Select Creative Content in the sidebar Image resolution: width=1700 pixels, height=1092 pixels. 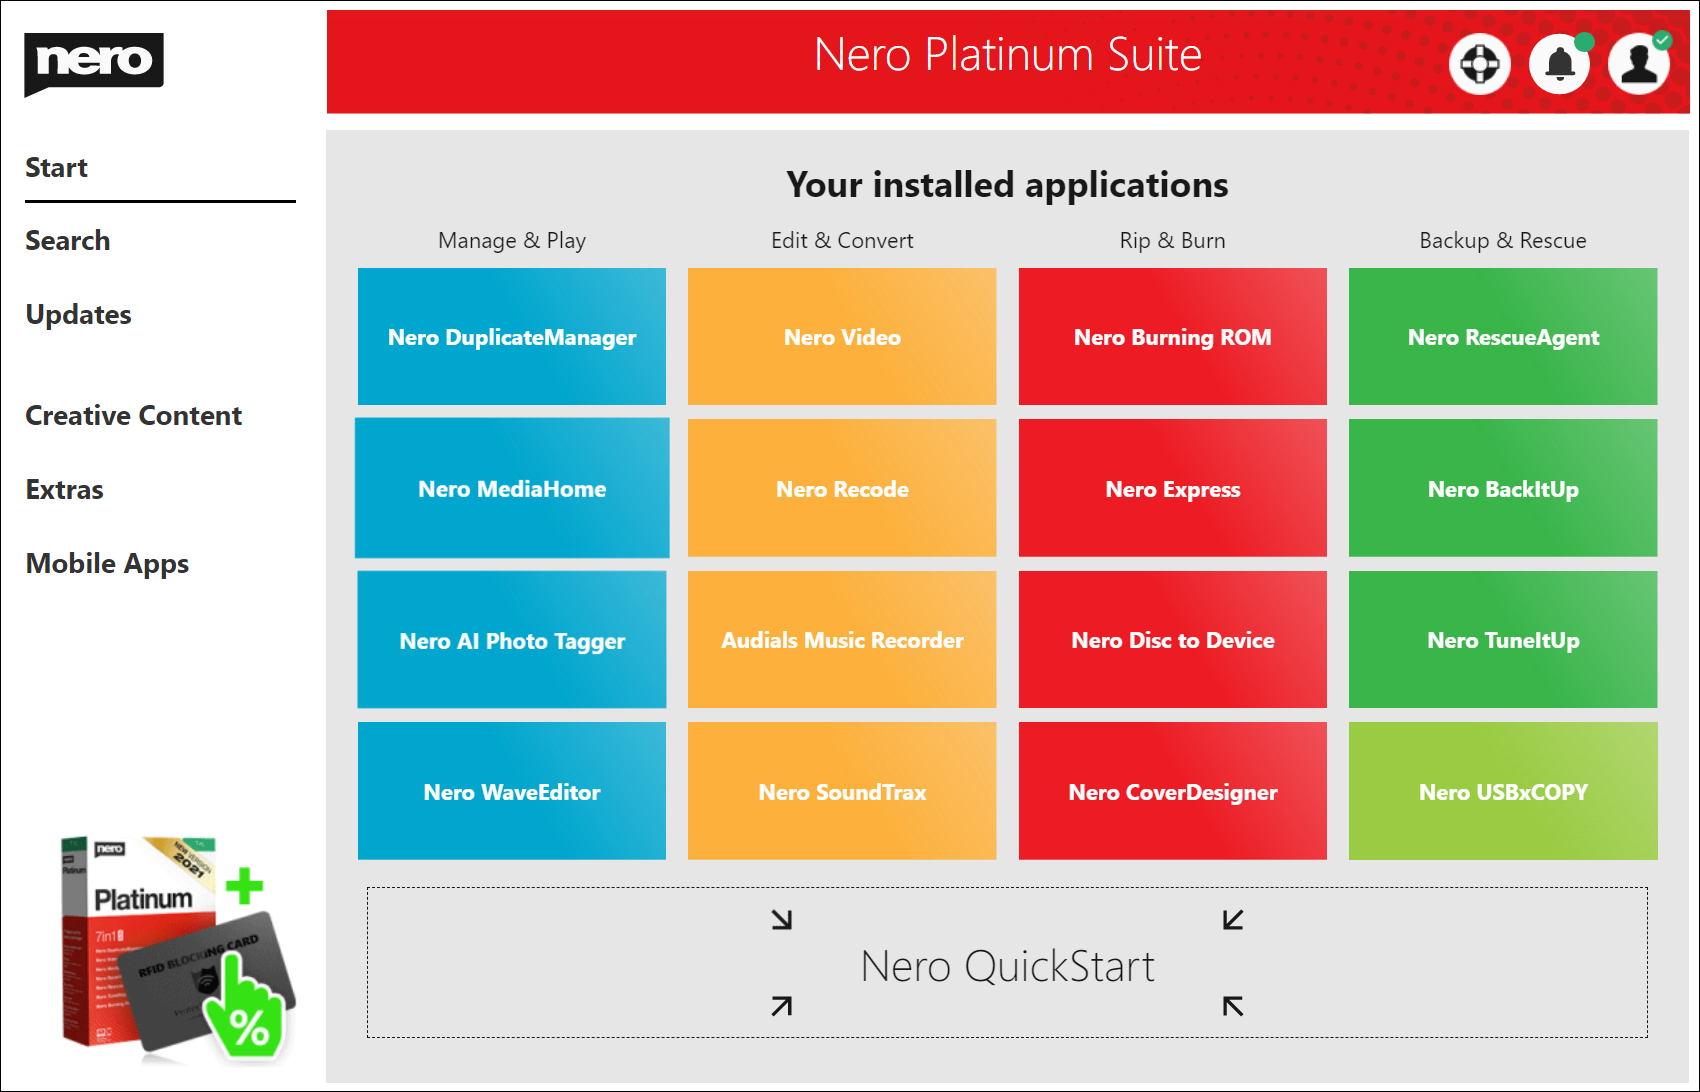(133, 416)
